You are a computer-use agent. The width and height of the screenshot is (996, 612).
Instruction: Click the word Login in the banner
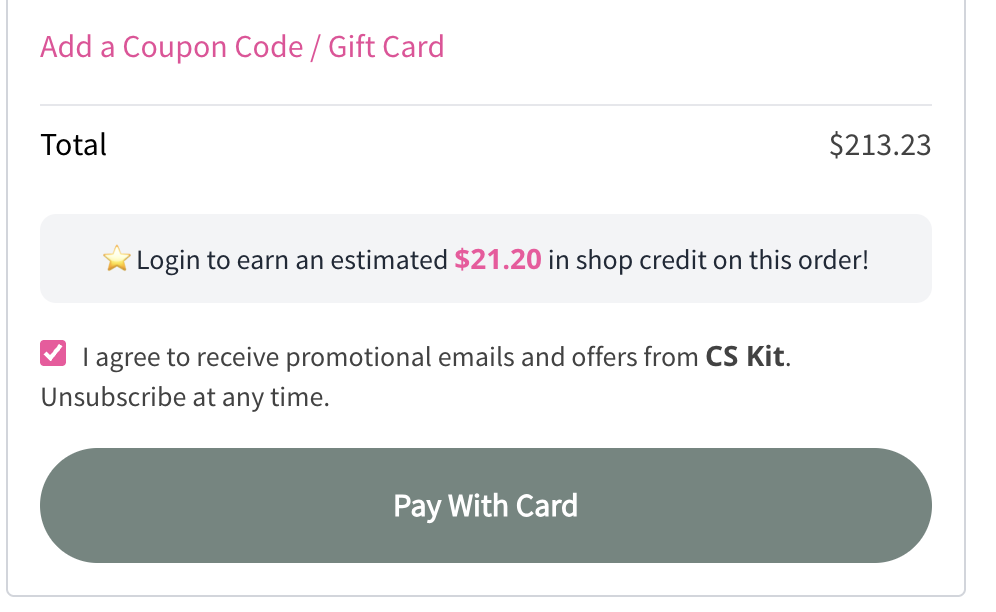click(169, 261)
